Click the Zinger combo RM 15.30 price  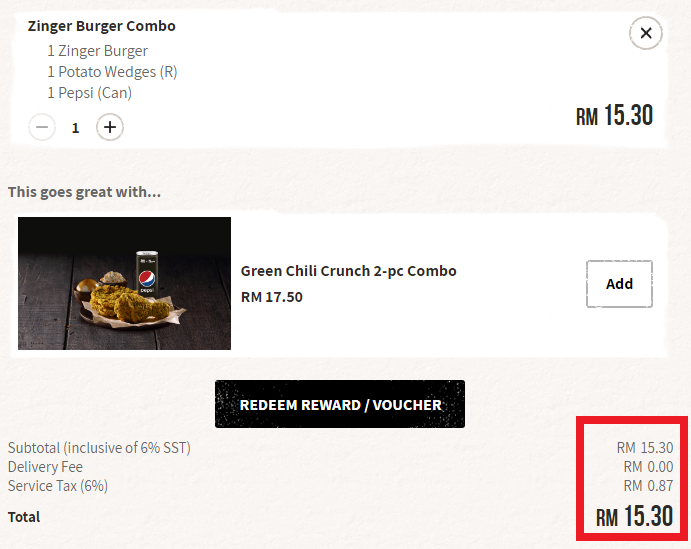[x=614, y=115]
